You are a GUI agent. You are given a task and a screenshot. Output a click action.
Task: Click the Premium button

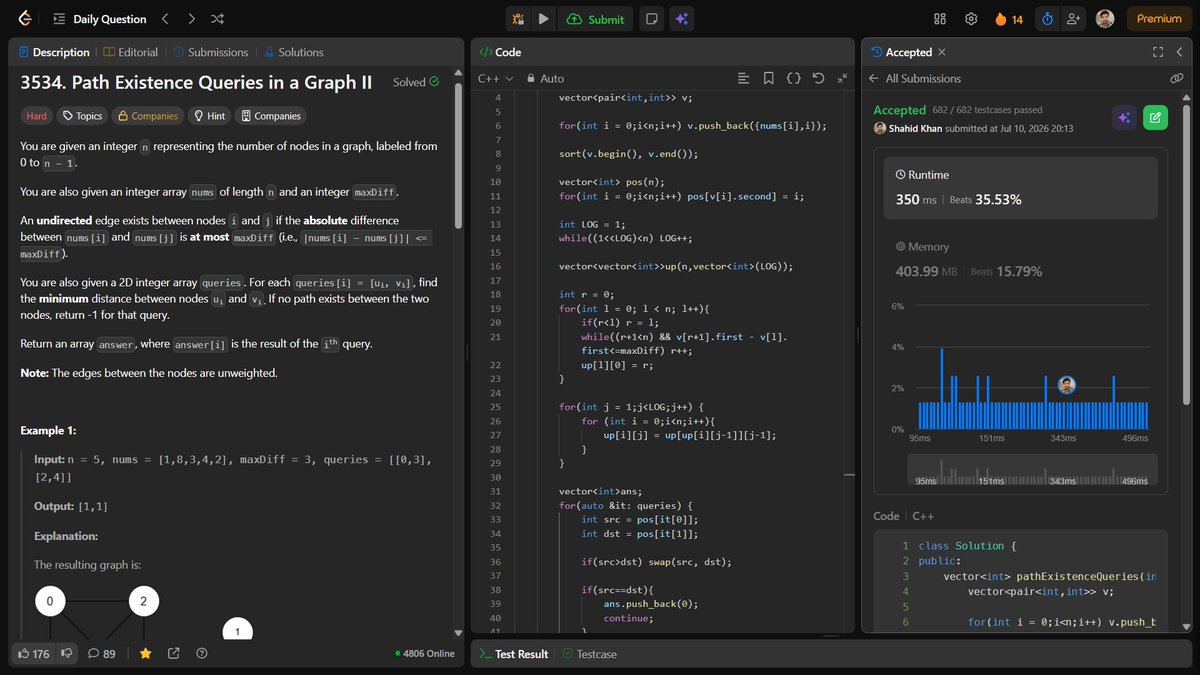coord(1159,19)
